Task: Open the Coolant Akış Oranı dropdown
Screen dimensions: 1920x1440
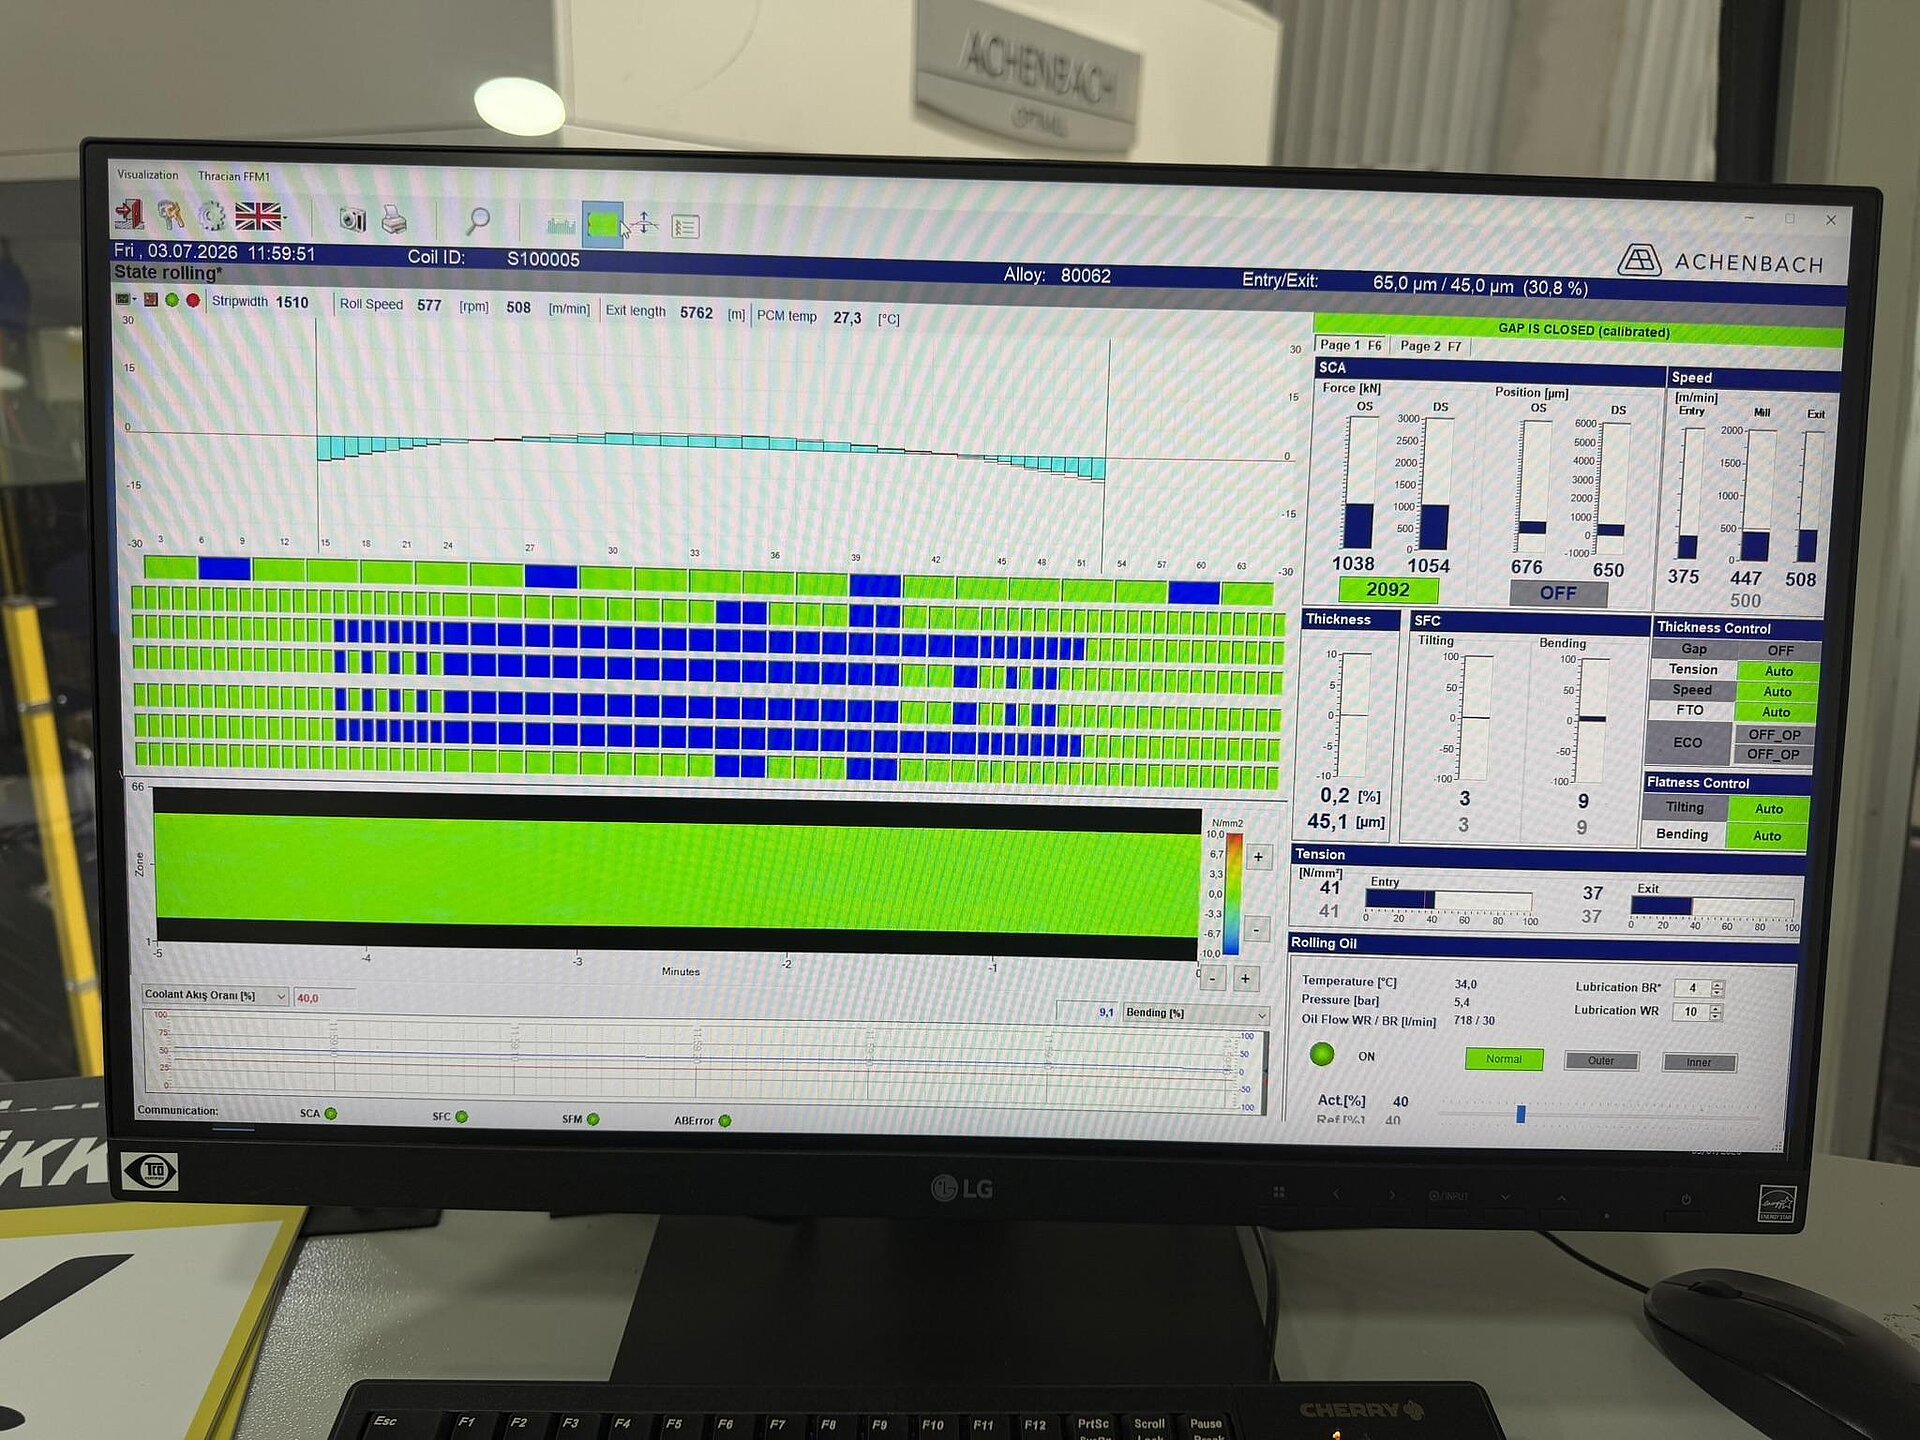Action: 215,996
